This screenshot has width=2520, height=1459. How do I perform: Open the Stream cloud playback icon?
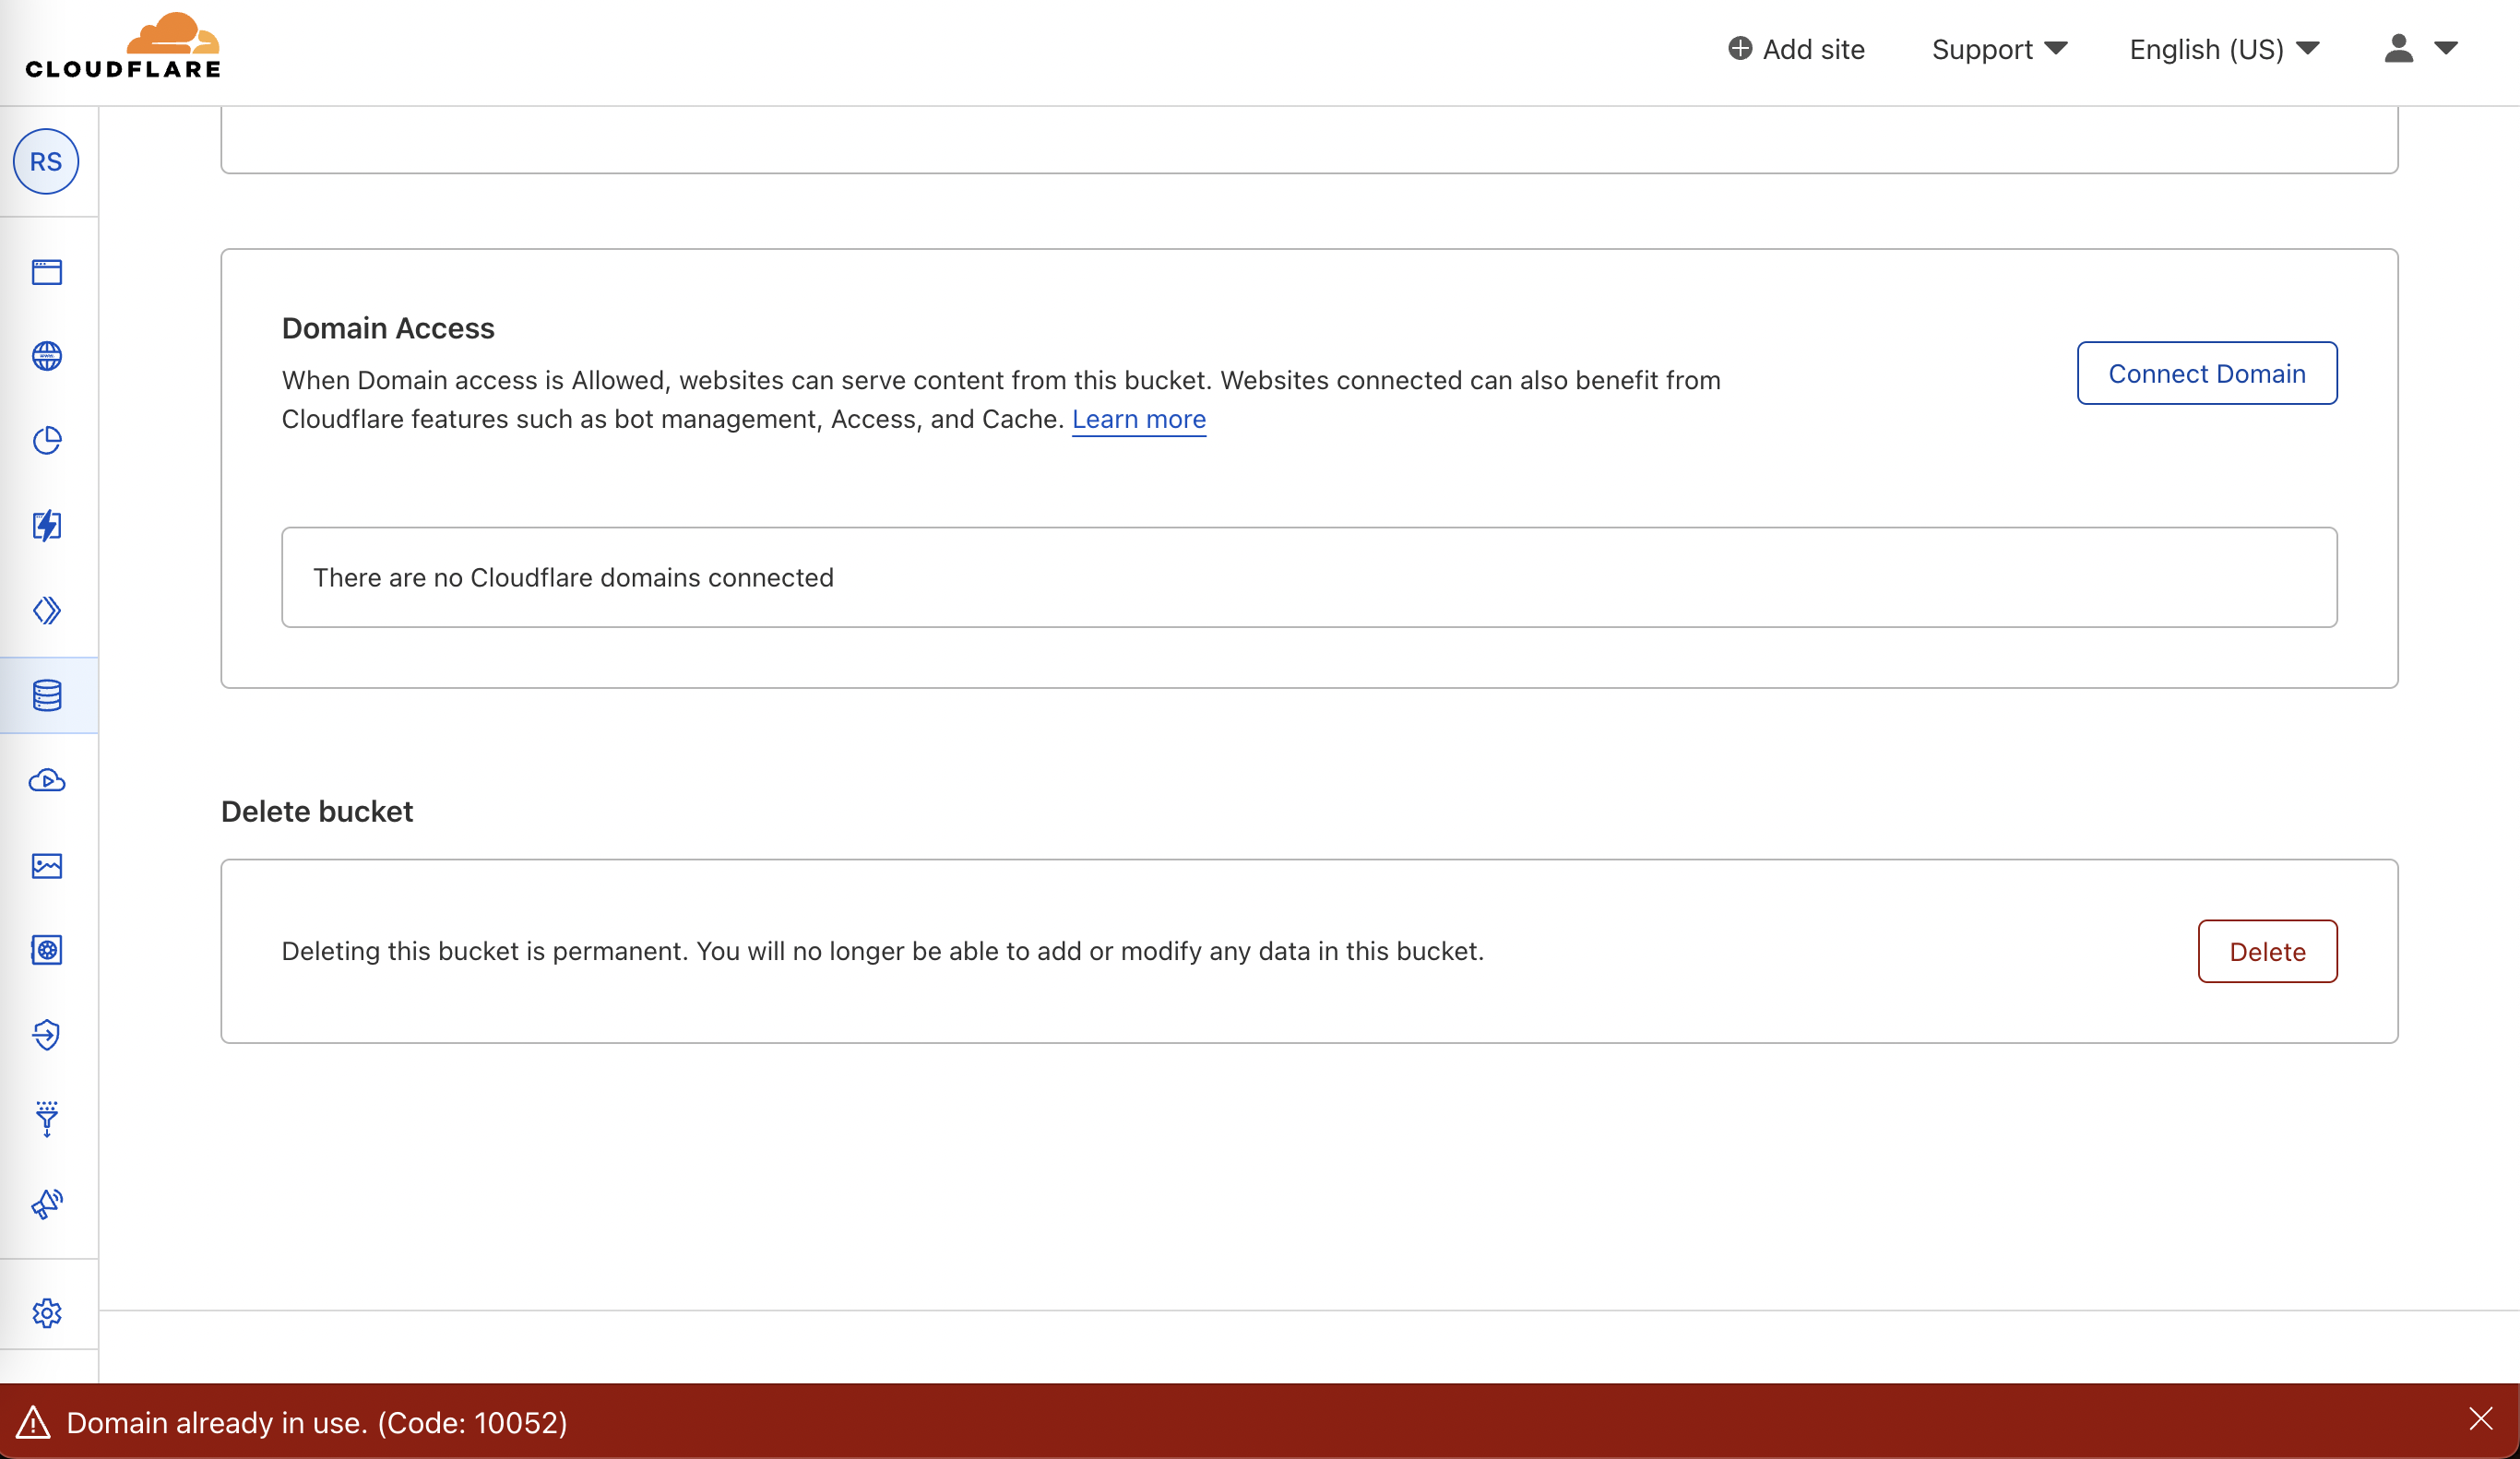pyautogui.click(x=47, y=782)
